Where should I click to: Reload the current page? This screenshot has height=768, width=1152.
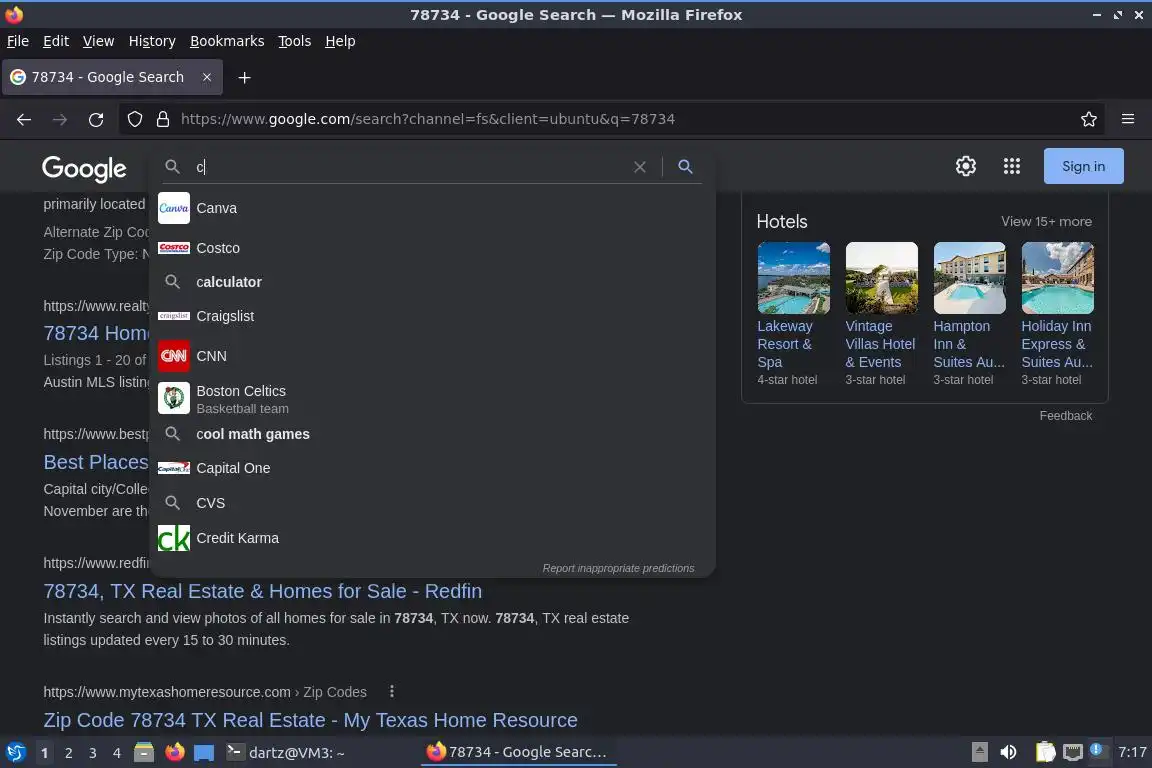[x=96, y=119]
